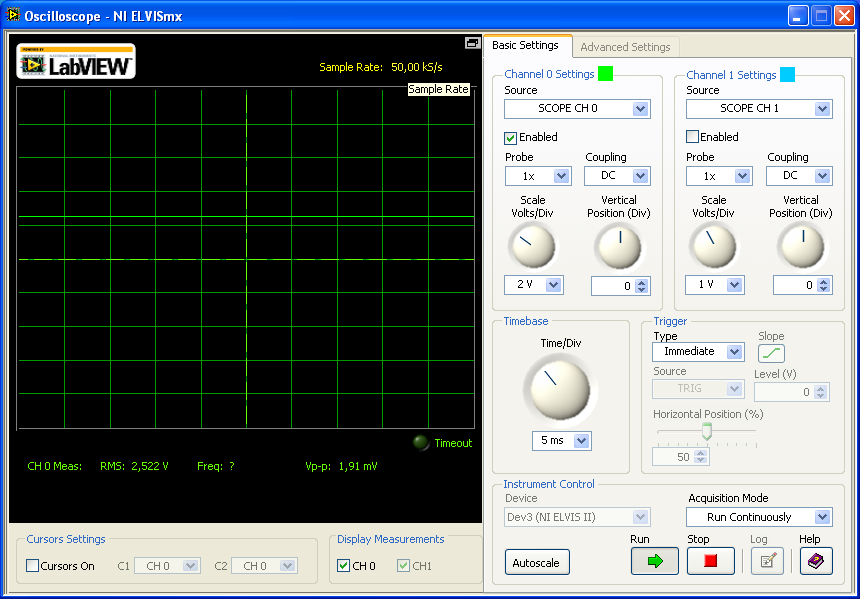Minimize the Oscilloscope window
Viewport: 860px width, 599px height.
798,15
